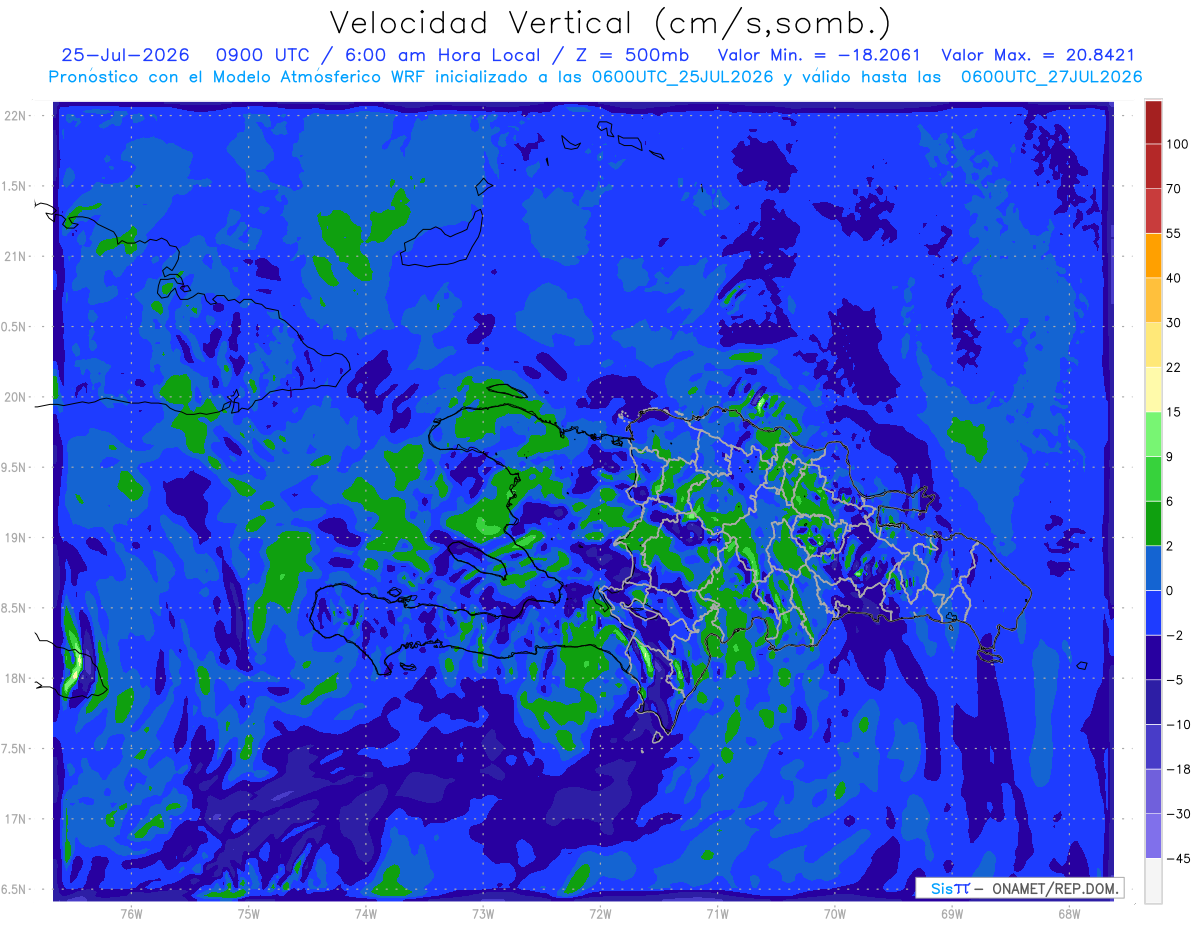
Task: Click the '76W' longitude label
Action: 131,913
